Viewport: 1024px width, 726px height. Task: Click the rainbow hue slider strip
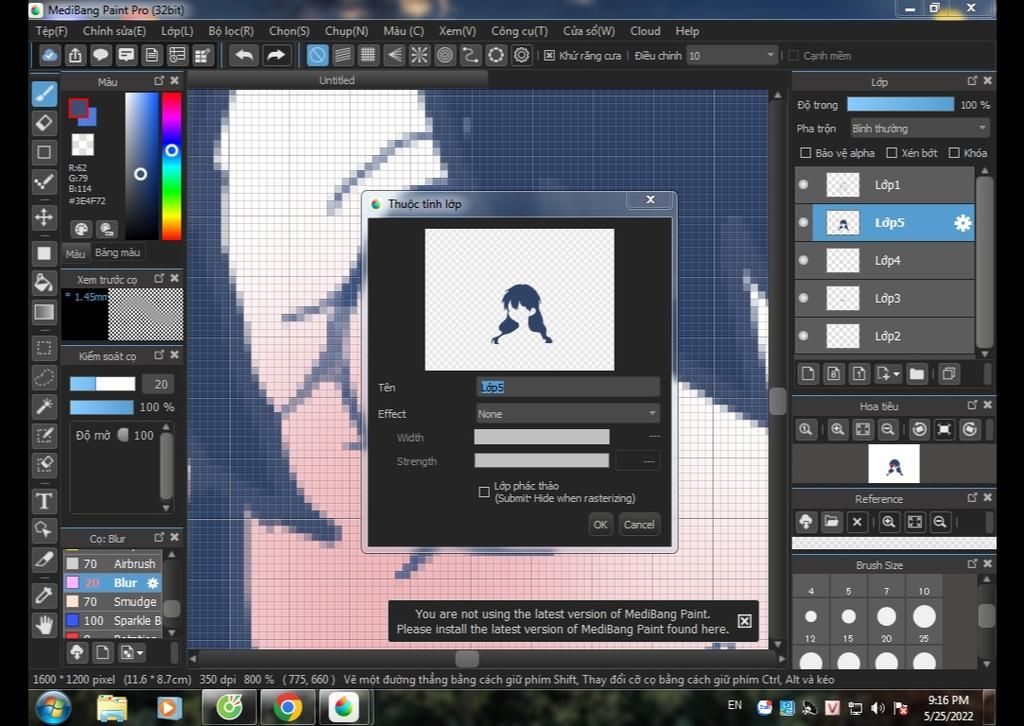(172, 166)
